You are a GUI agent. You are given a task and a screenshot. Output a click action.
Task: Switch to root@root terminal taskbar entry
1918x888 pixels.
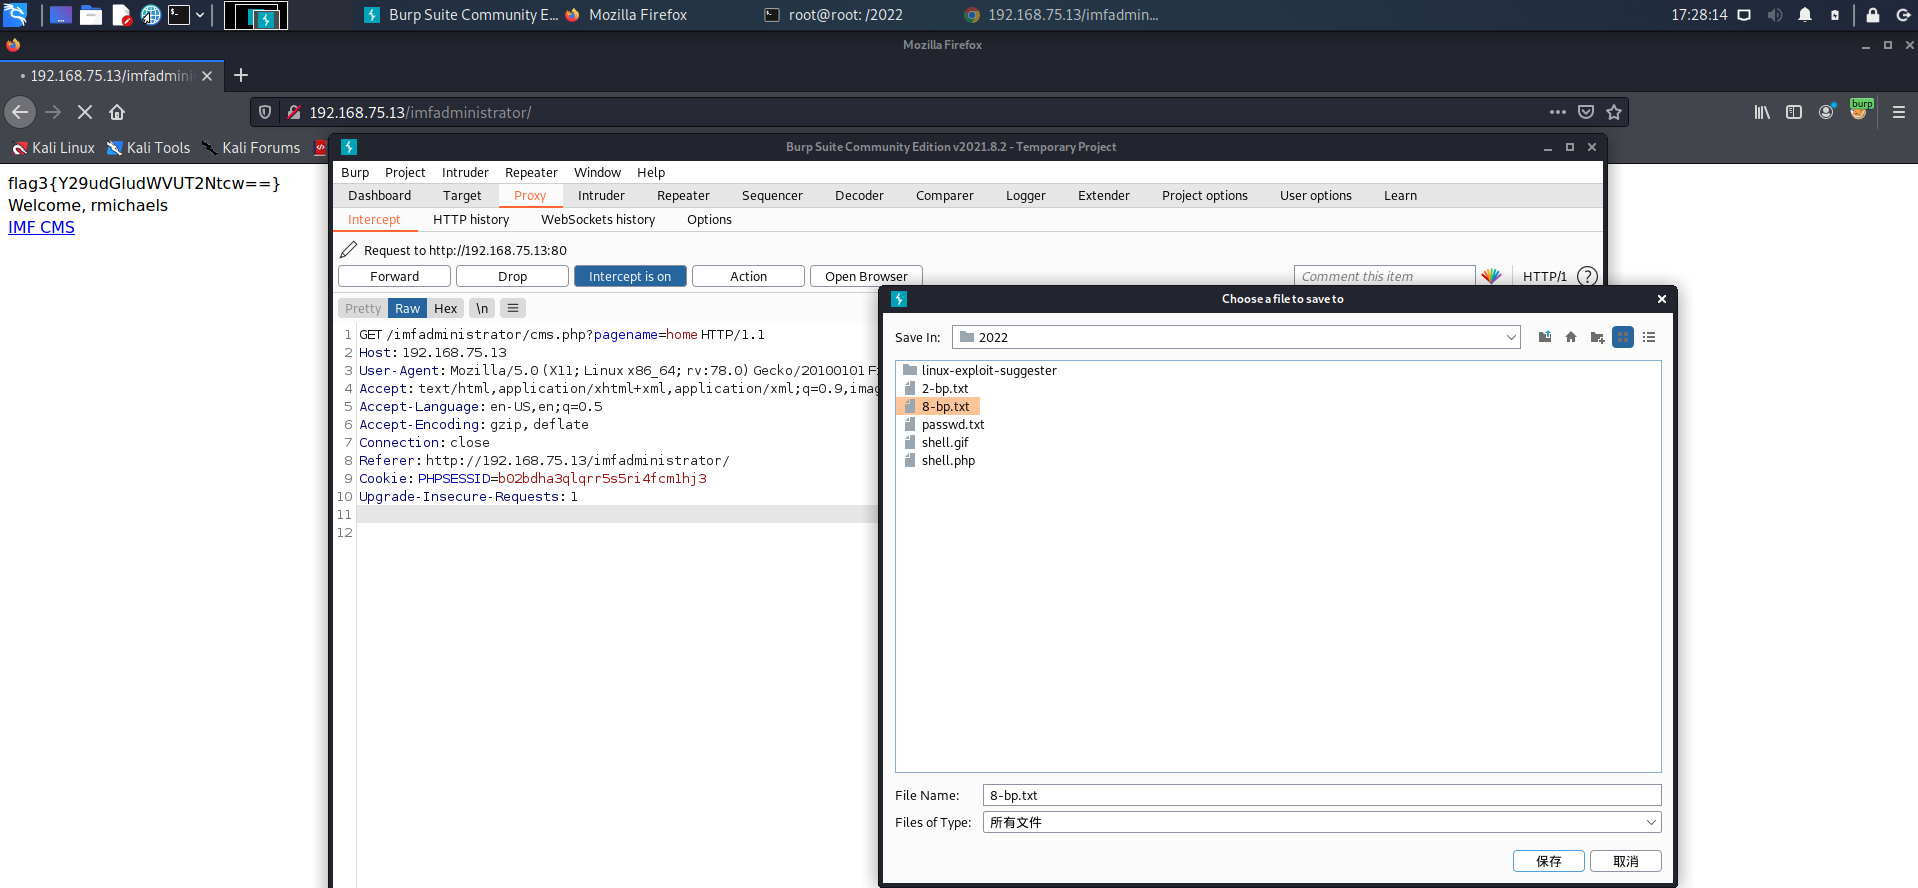[833, 14]
